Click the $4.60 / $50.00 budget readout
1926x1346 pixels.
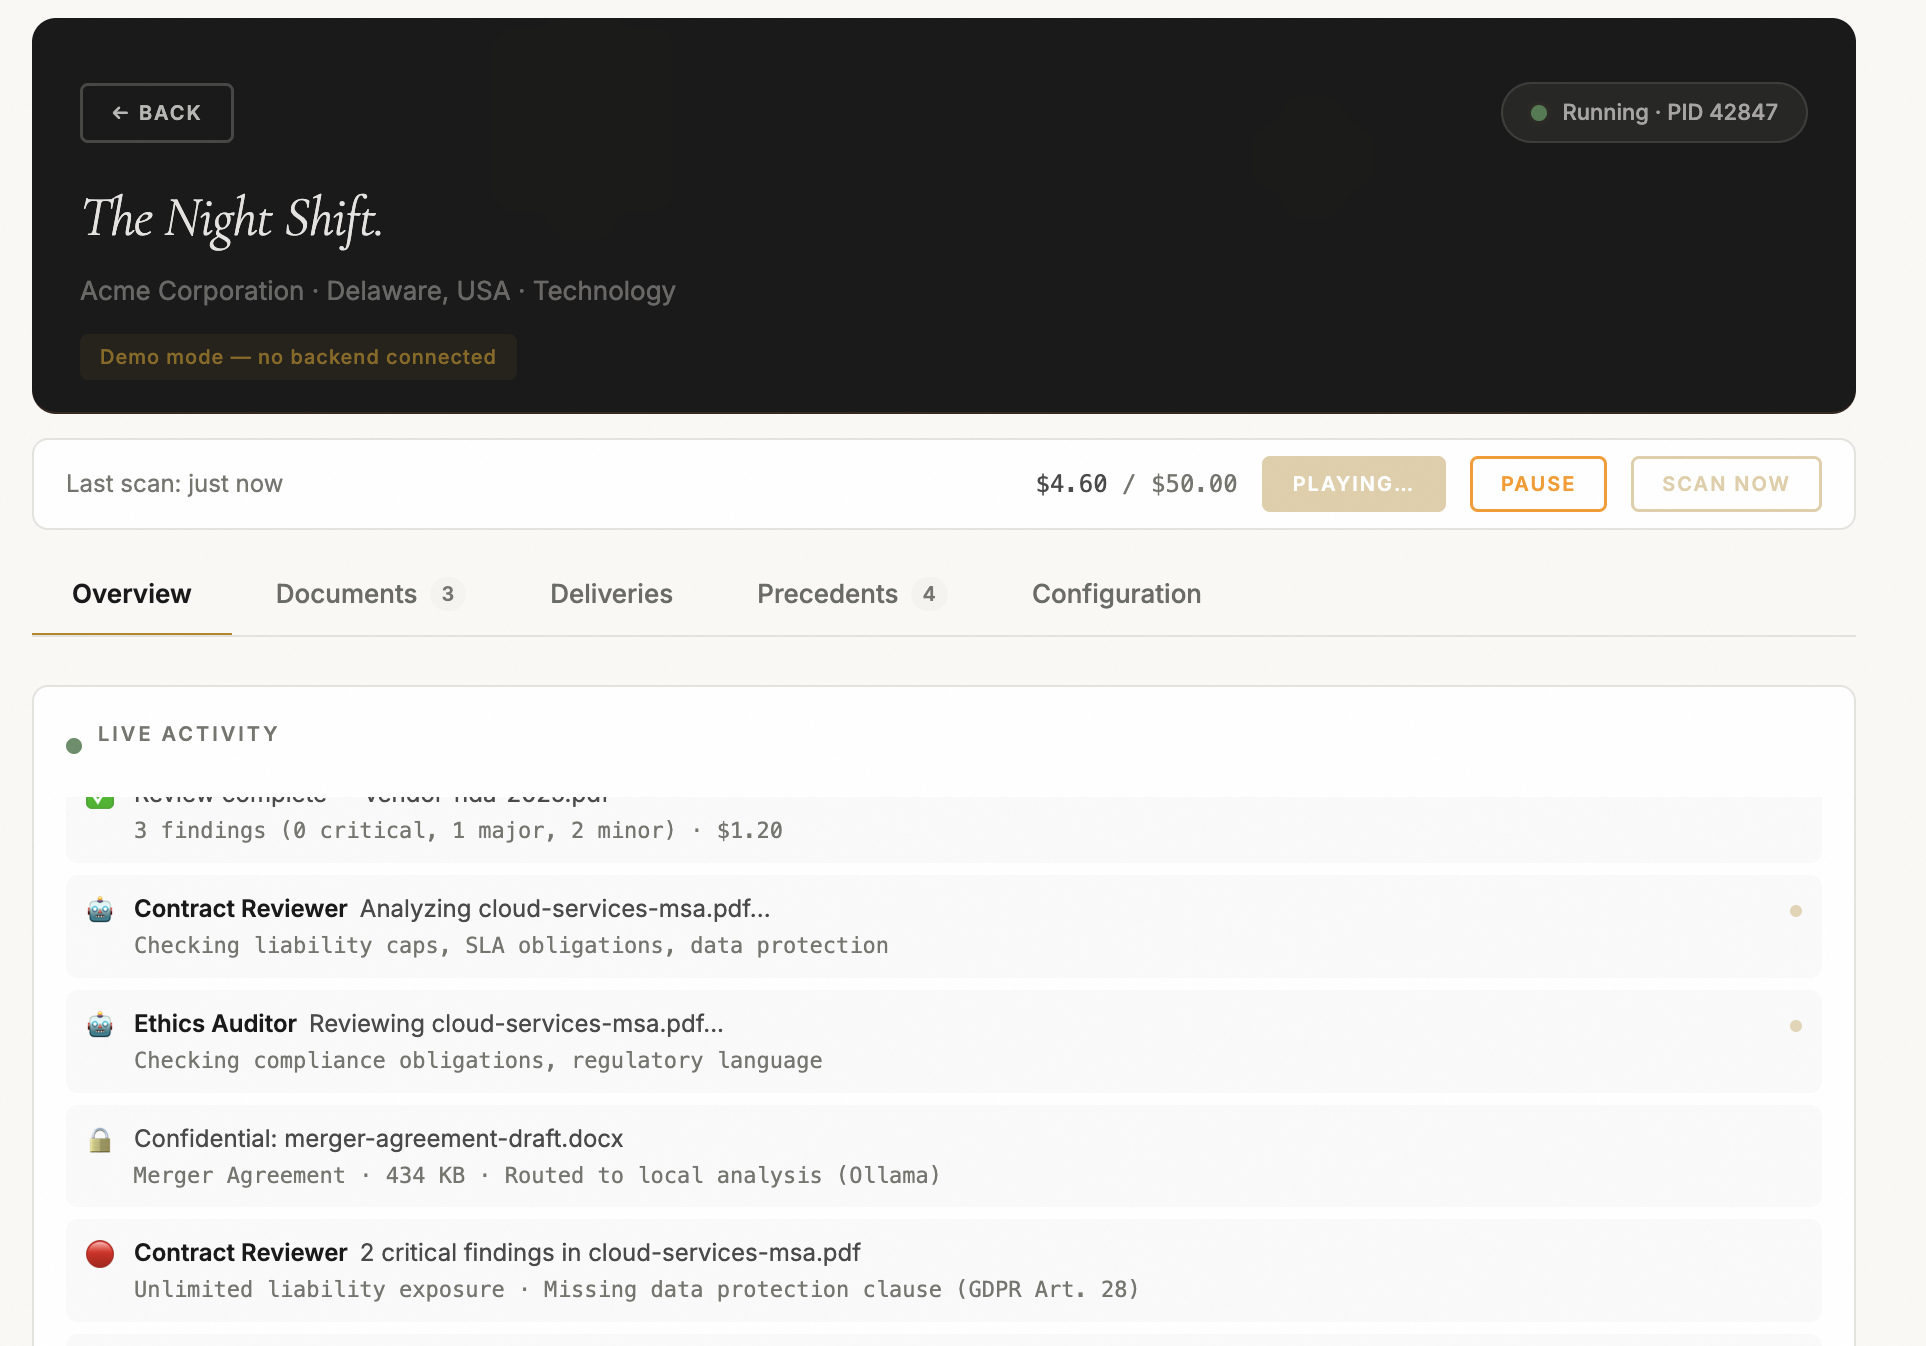click(x=1136, y=484)
